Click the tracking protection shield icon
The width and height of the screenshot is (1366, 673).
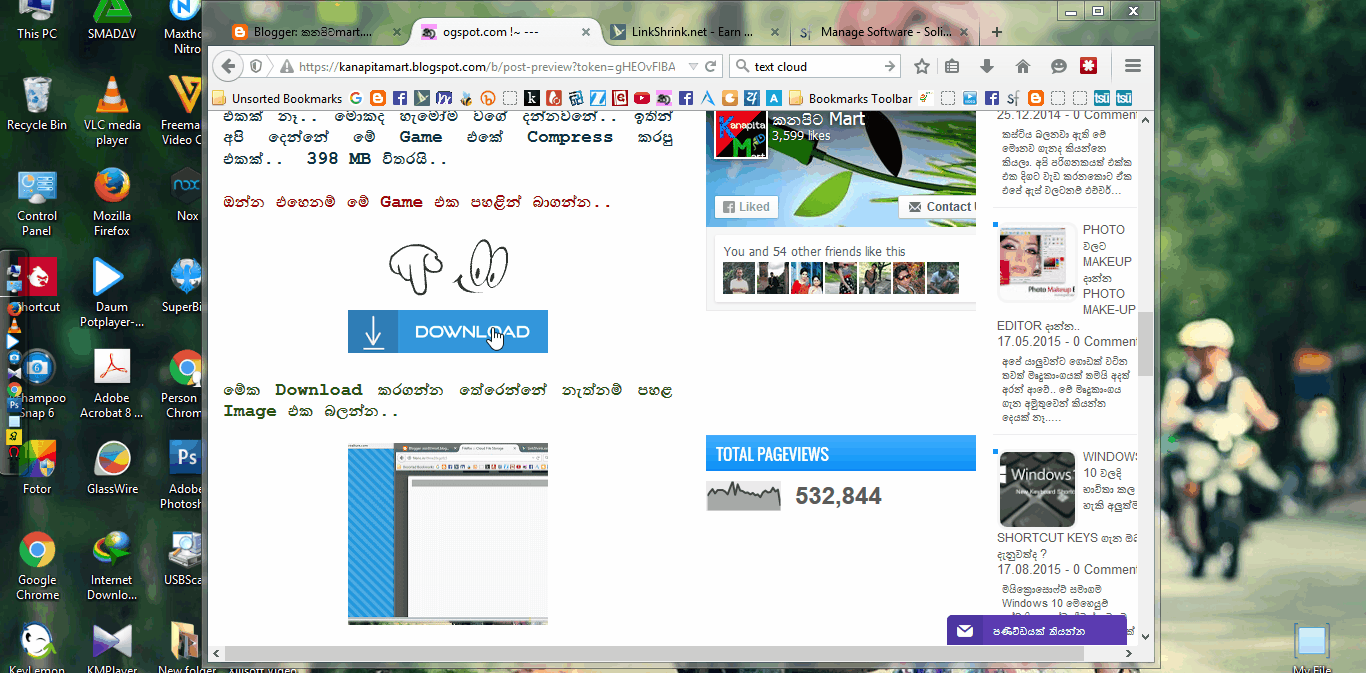coord(257,66)
